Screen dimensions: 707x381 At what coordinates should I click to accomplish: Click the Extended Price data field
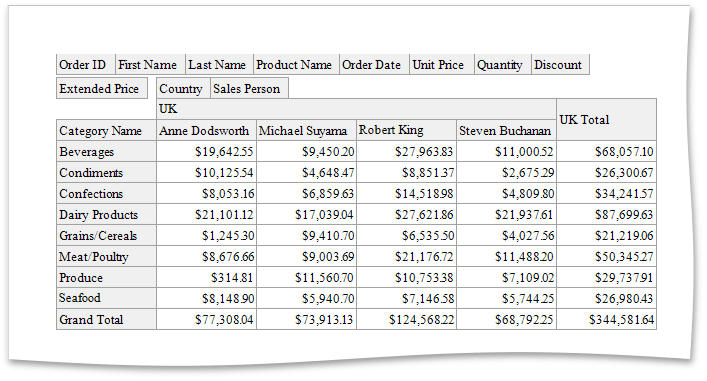point(102,88)
